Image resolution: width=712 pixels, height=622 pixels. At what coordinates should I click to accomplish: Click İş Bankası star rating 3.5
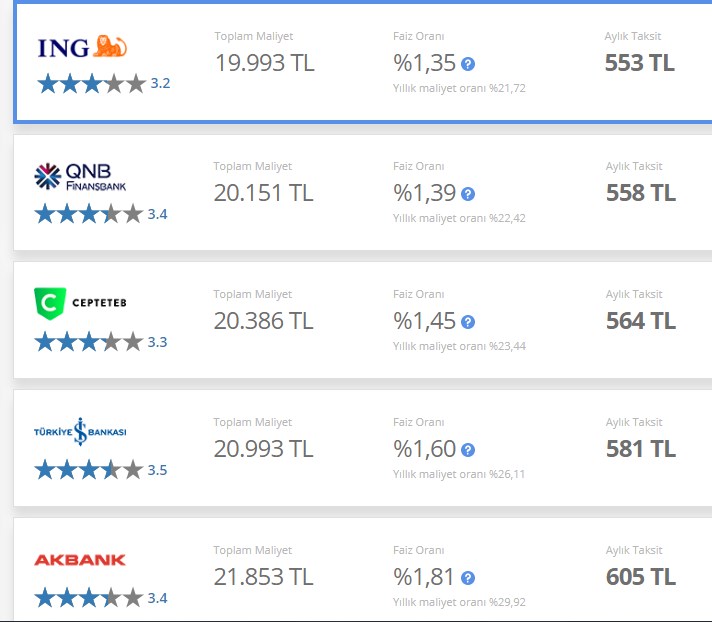[x=101, y=470]
